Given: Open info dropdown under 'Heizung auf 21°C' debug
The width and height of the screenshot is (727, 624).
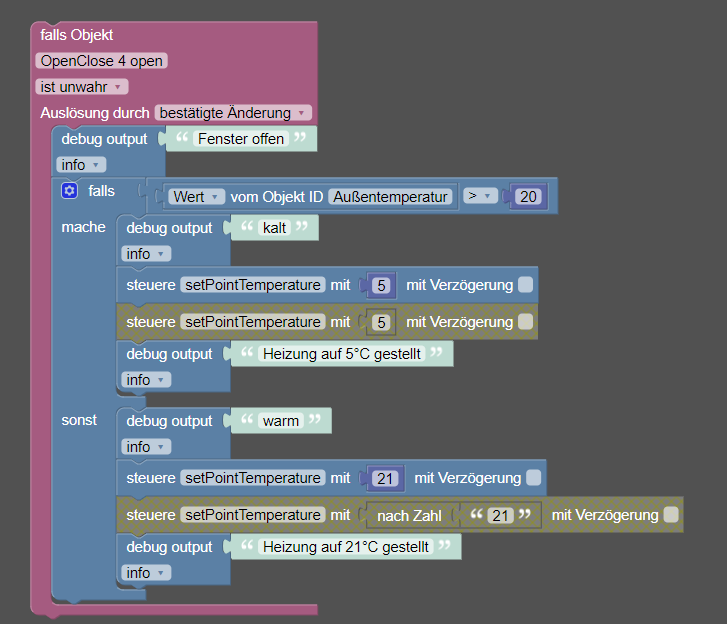Looking at the screenshot, I should click(146, 573).
